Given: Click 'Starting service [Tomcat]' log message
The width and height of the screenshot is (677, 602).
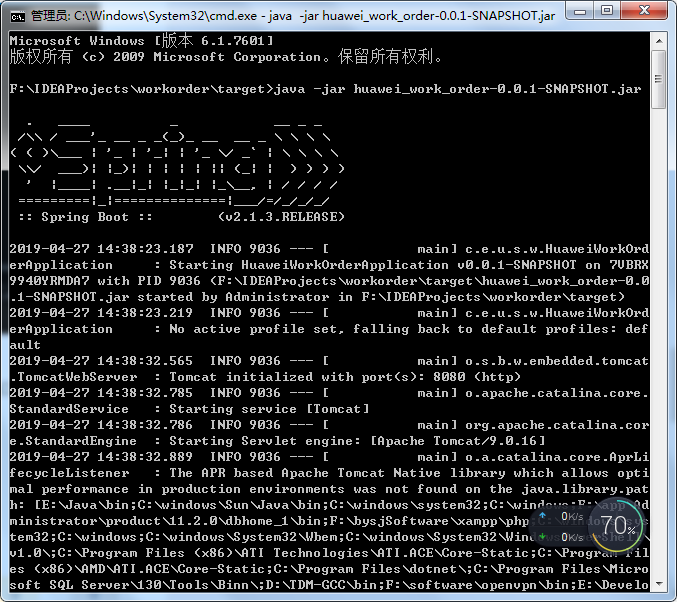Looking at the screenshot, I should (269, 409).
